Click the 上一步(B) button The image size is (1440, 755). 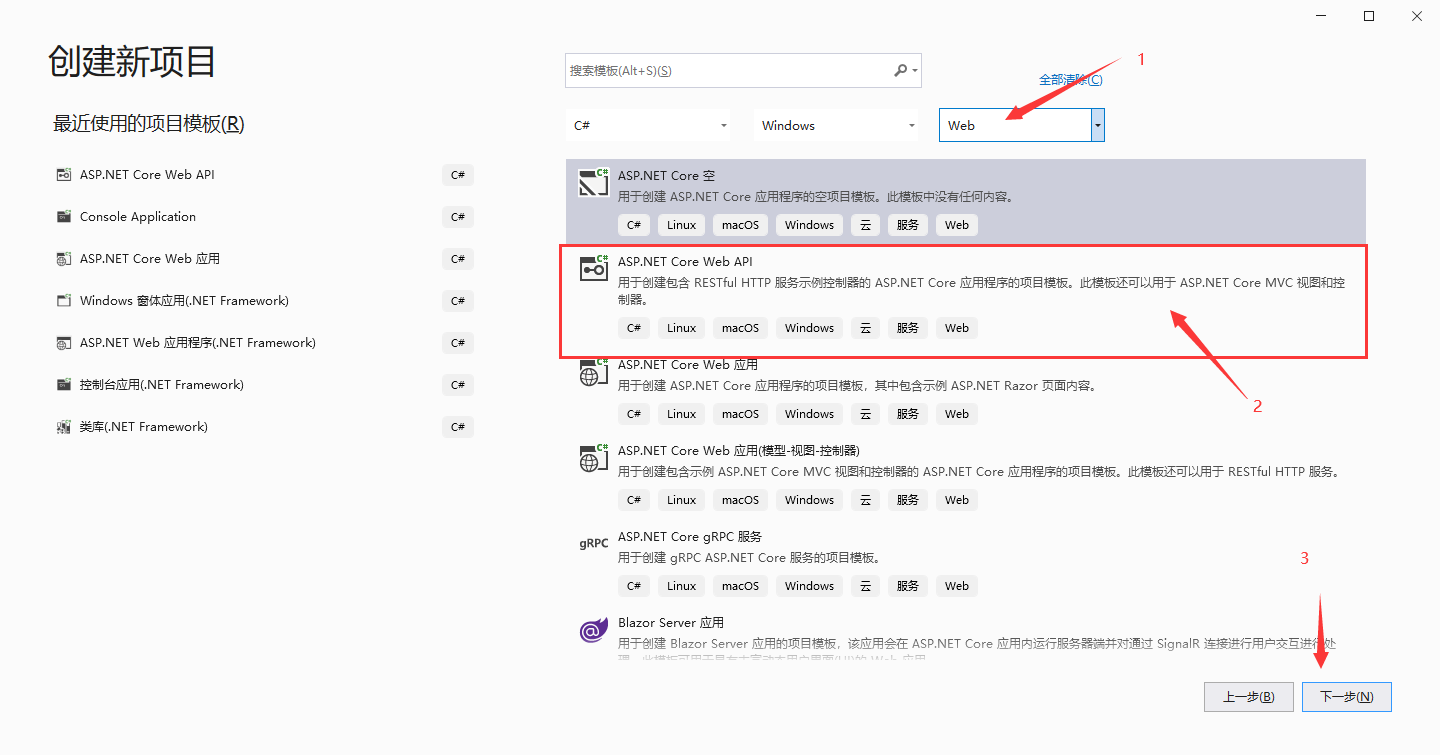1249,697
